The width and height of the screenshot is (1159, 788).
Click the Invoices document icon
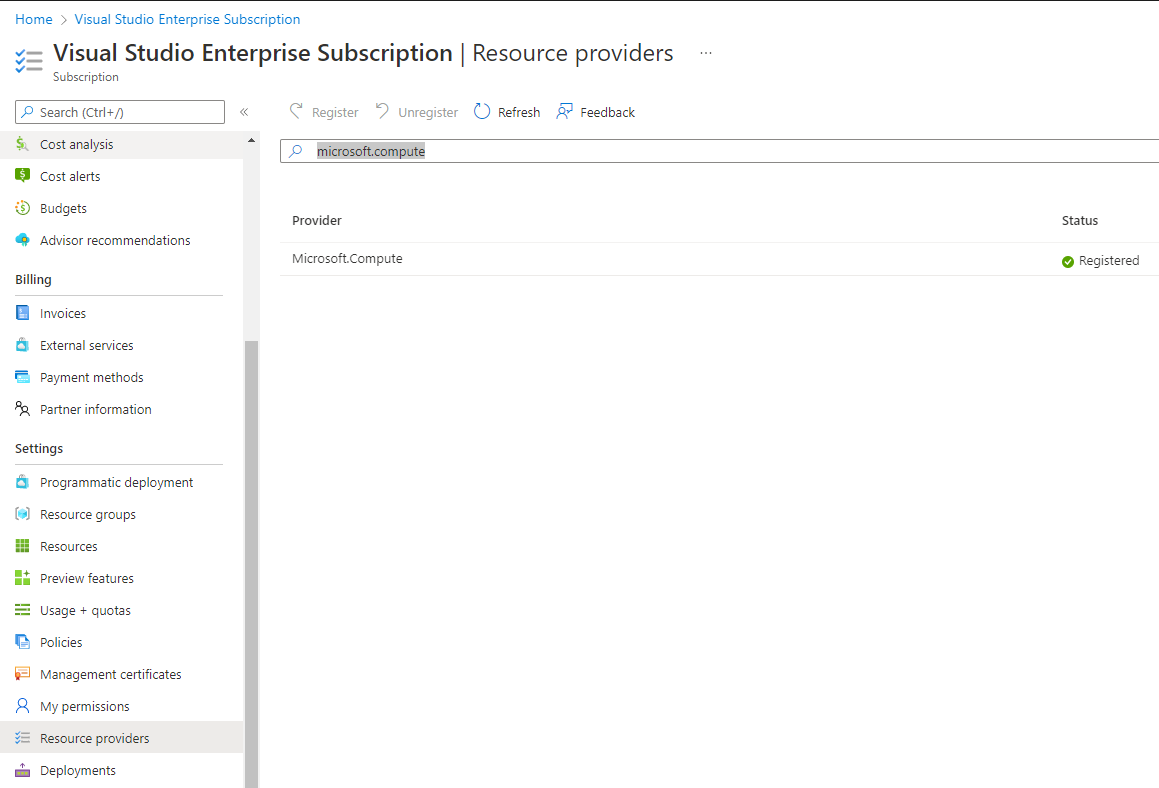[22, 313]
